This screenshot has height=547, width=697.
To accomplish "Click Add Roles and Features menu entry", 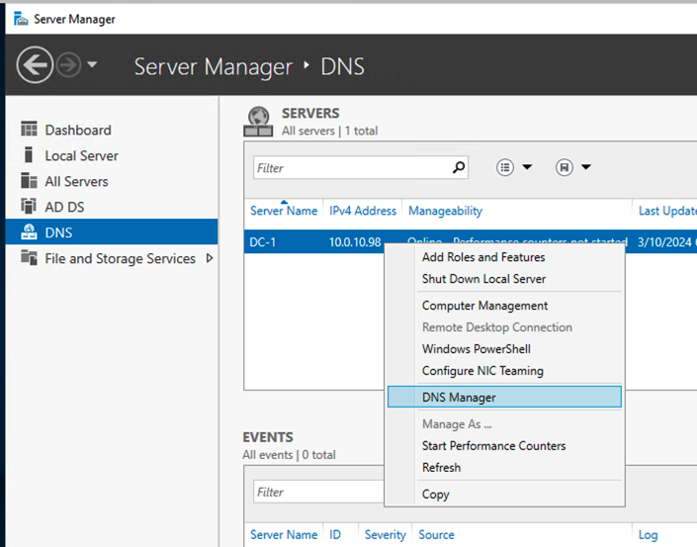I will (483, 258).
